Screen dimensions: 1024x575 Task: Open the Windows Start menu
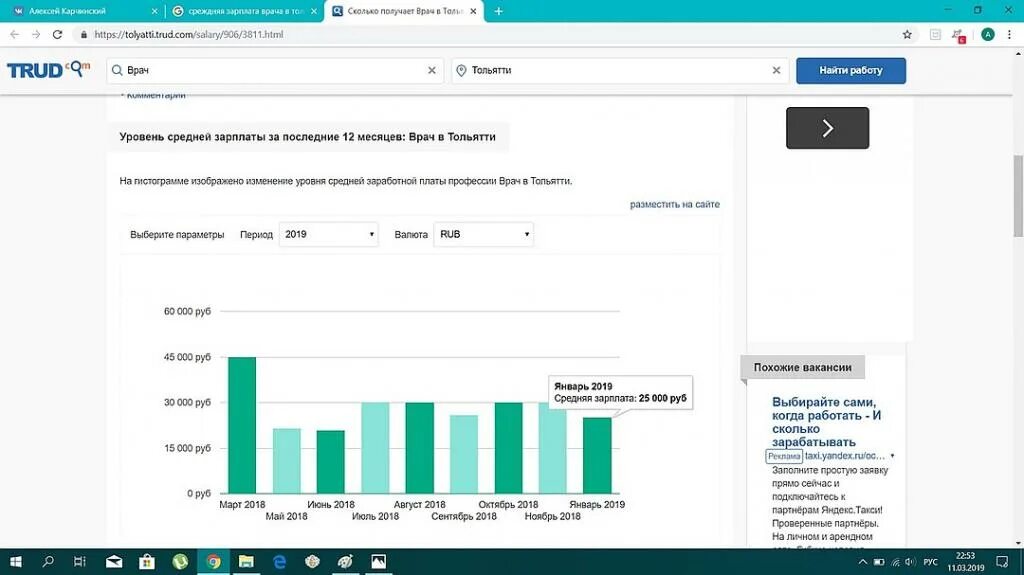[x=16, y=562]
